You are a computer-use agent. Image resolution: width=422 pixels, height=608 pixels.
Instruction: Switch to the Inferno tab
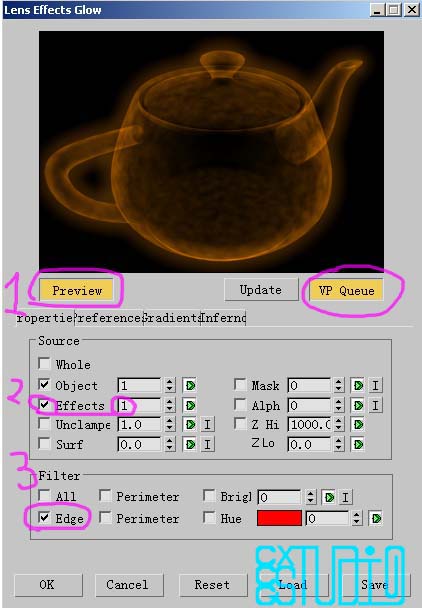(223, 318)
